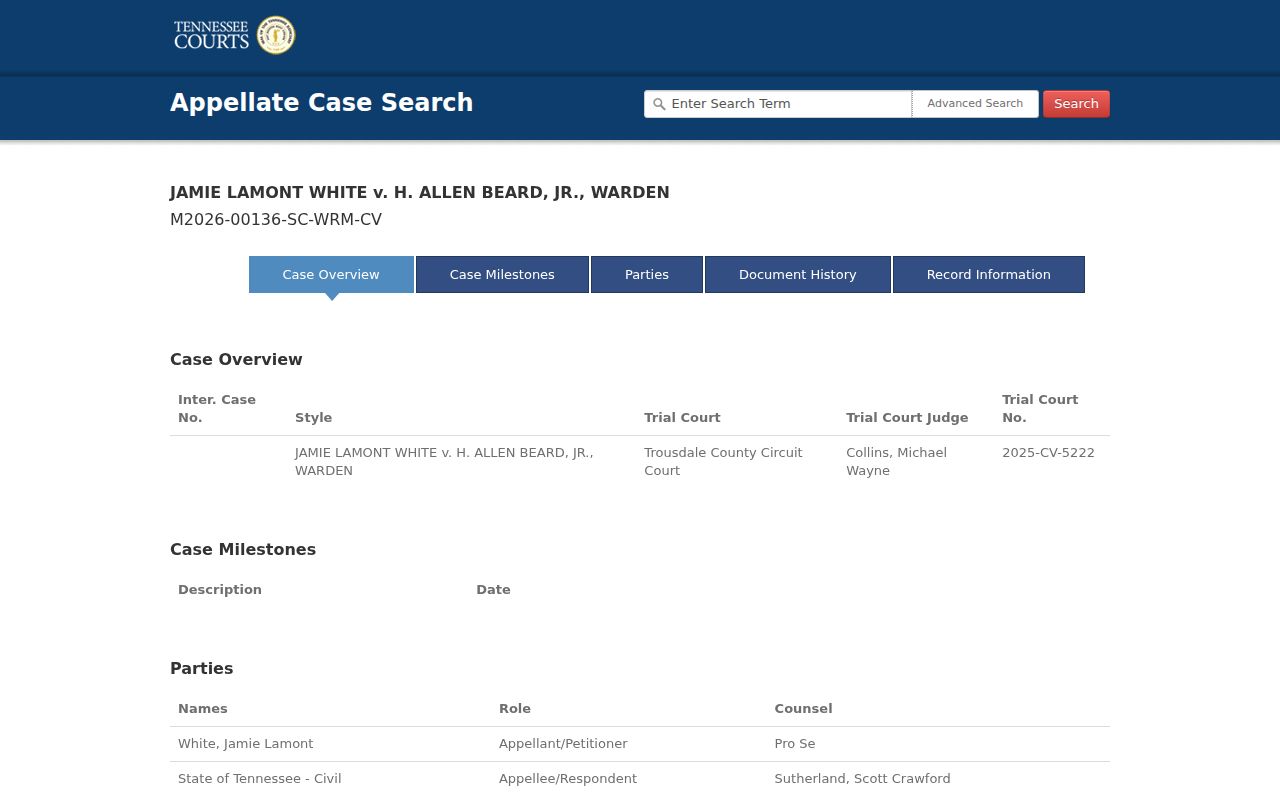Click the Tennessee Courts logo
This screenshot has height=800, width=1280.
pyautogui.click(x=234, y=35)
